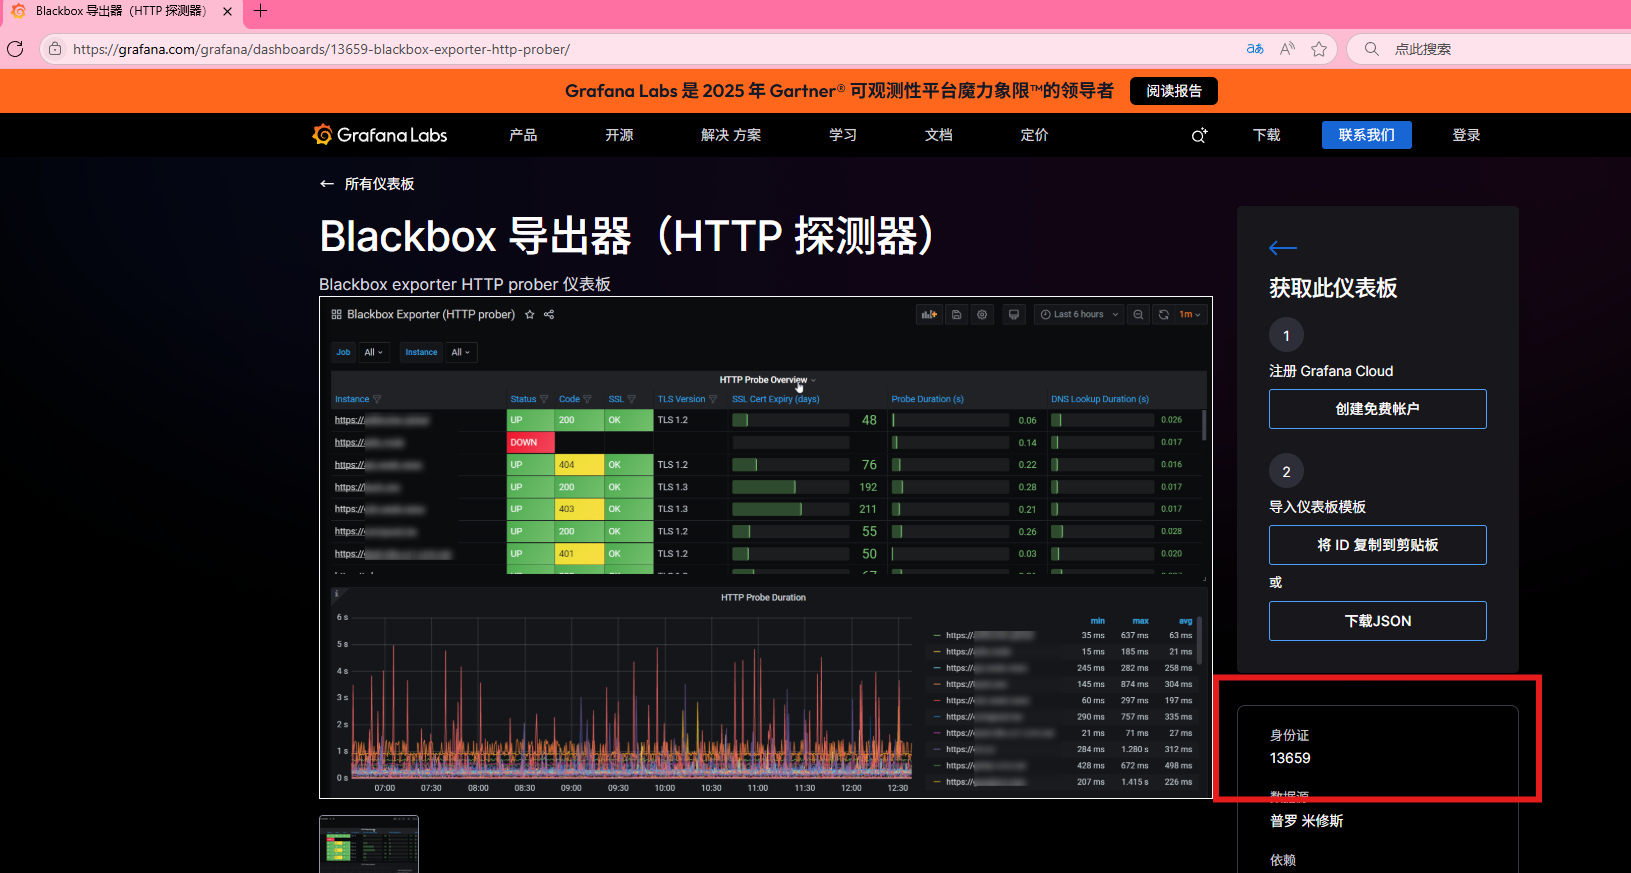Open the 1m refresh interval dropdown

(1190, 314)
